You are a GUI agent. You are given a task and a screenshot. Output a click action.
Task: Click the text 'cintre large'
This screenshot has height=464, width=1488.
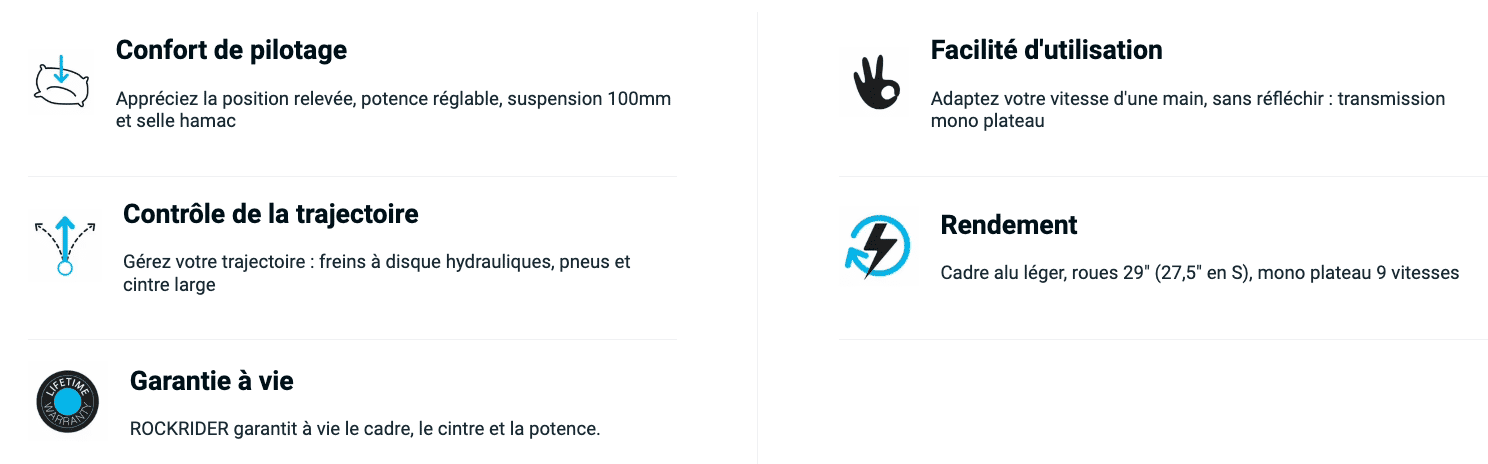point(169,284)
